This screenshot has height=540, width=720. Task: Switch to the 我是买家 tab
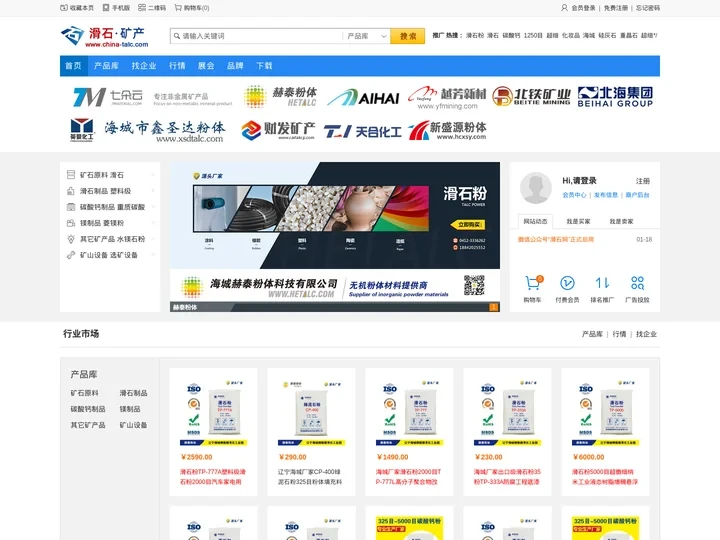[x=578, y=221]
